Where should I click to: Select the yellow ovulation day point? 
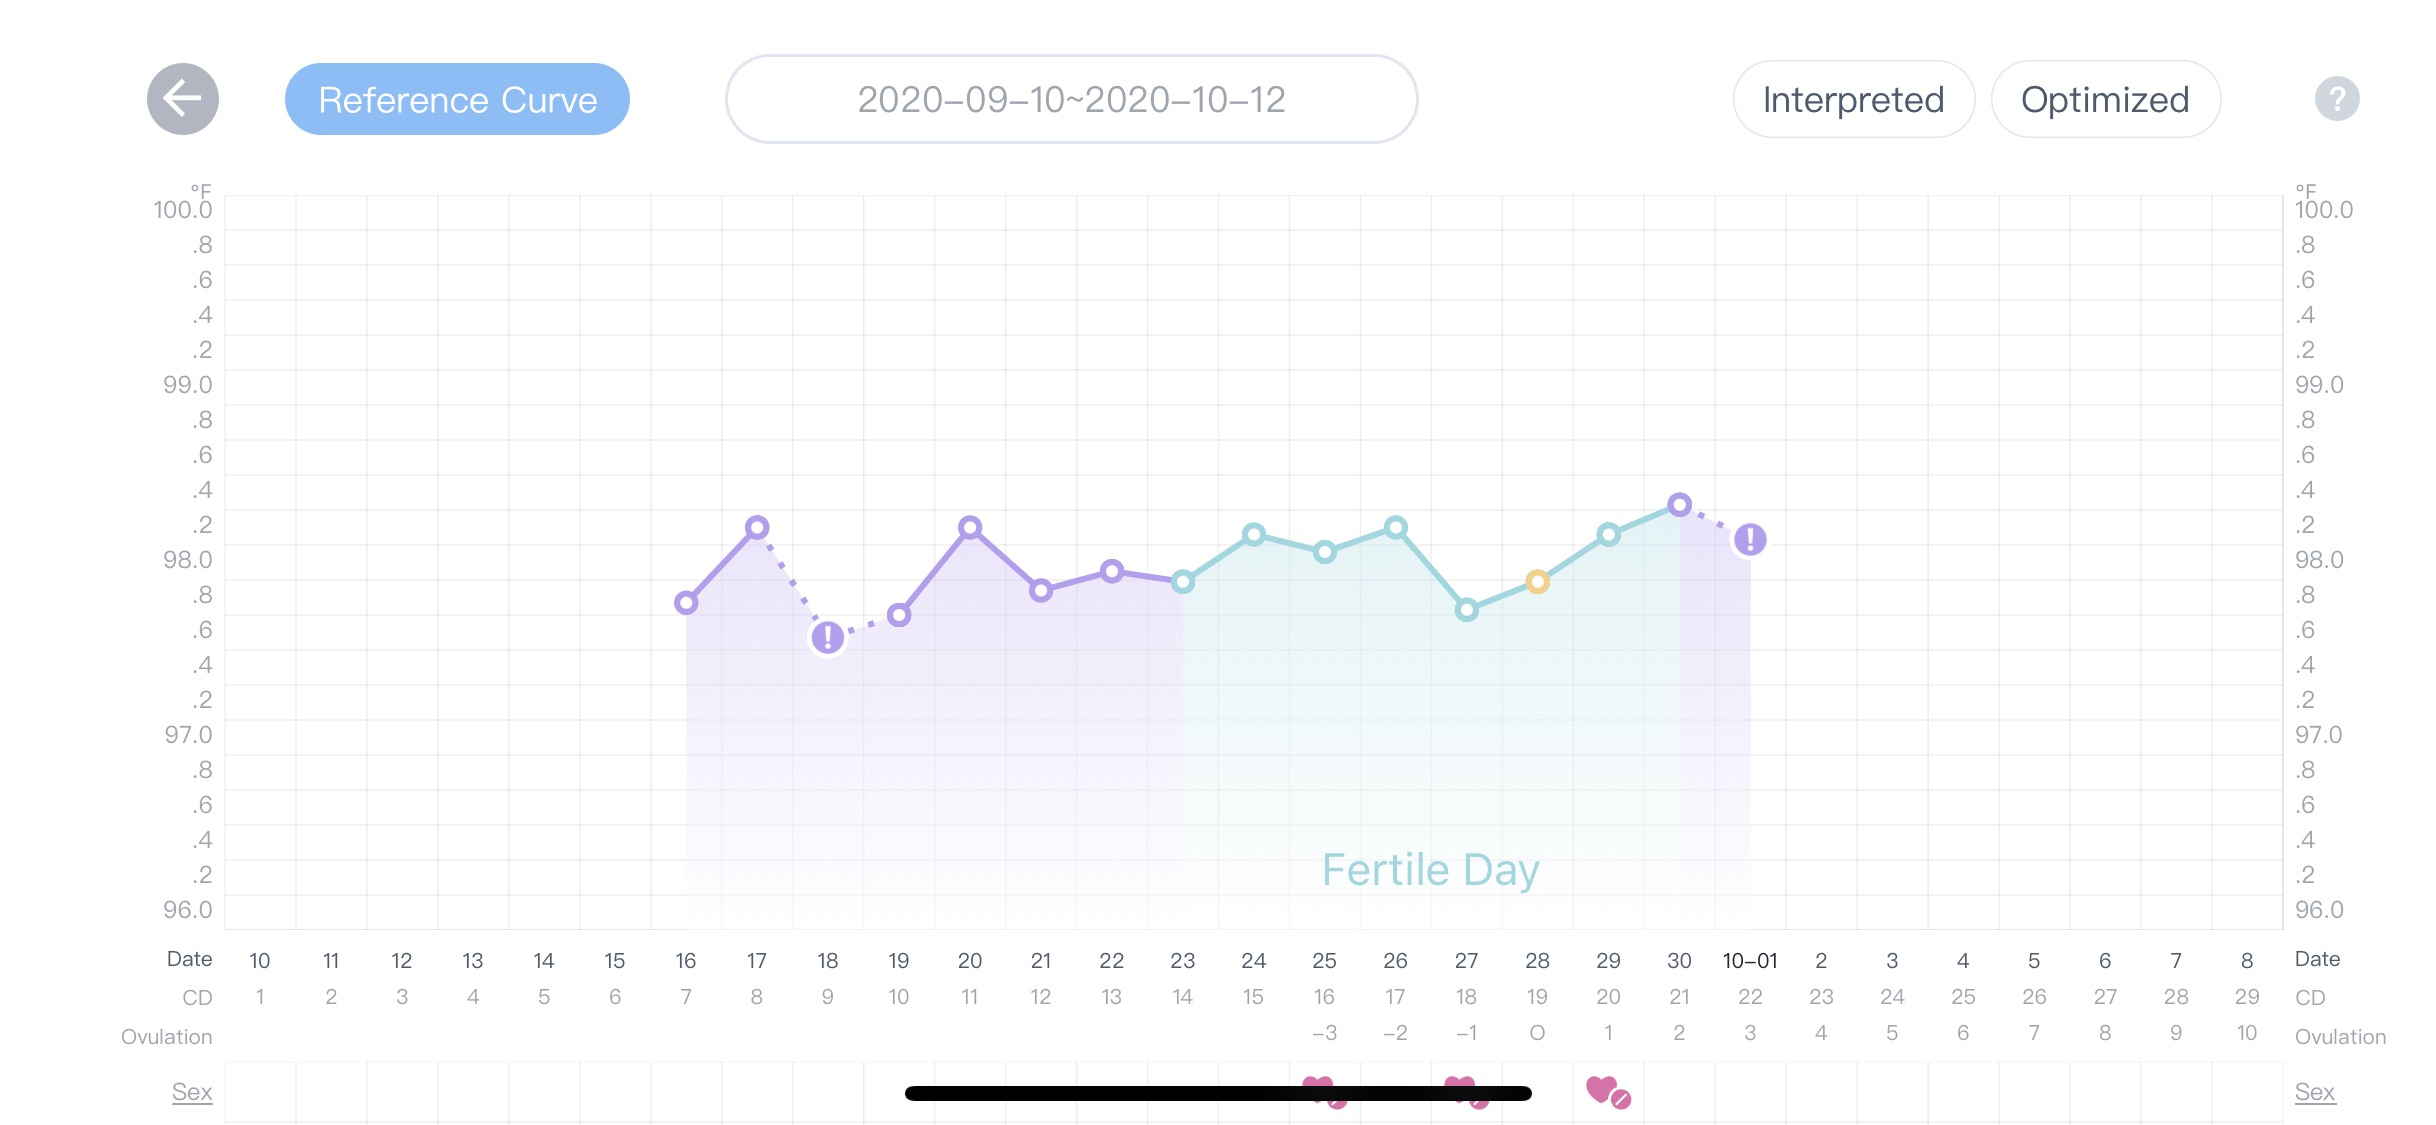(1538, 582)
